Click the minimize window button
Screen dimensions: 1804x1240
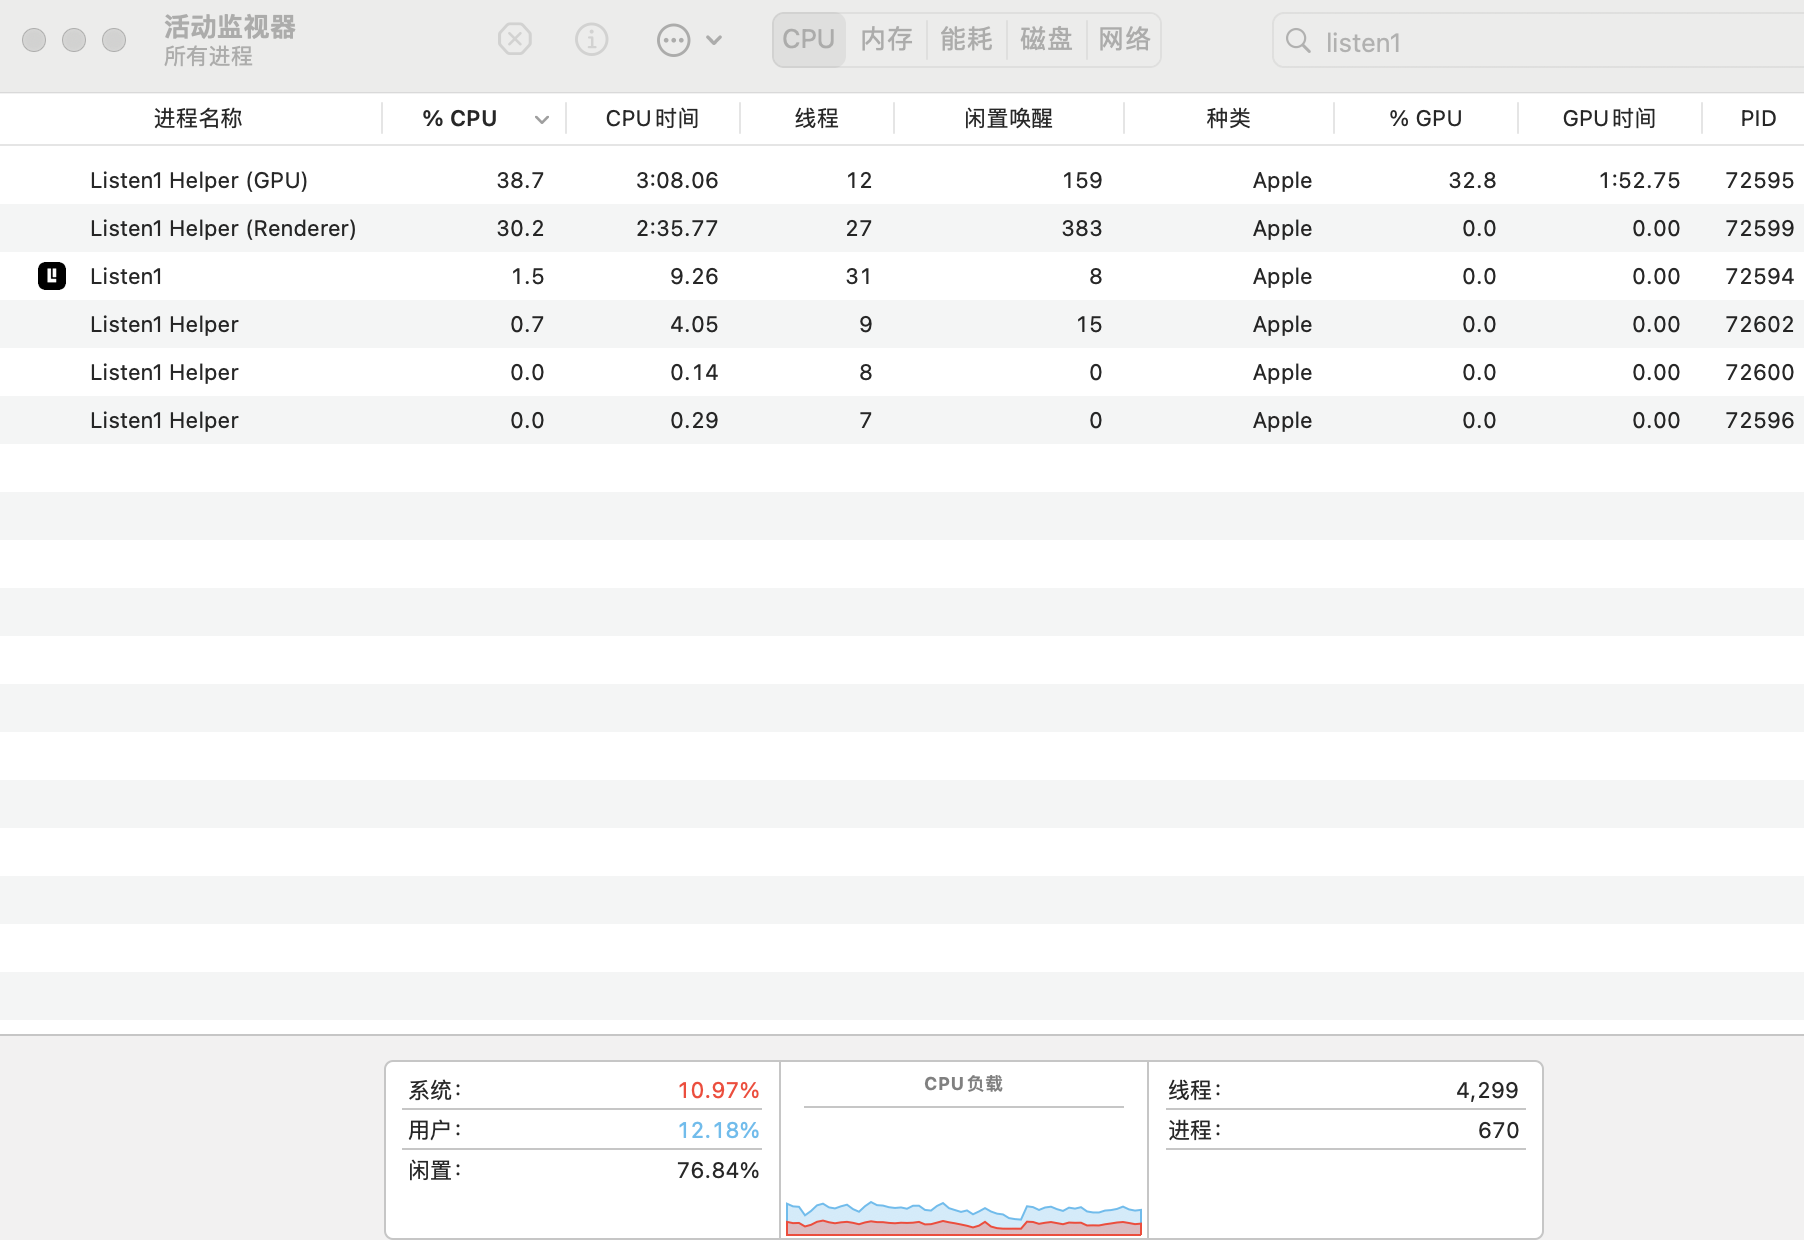pyautogui.click(x=74, y=40)
